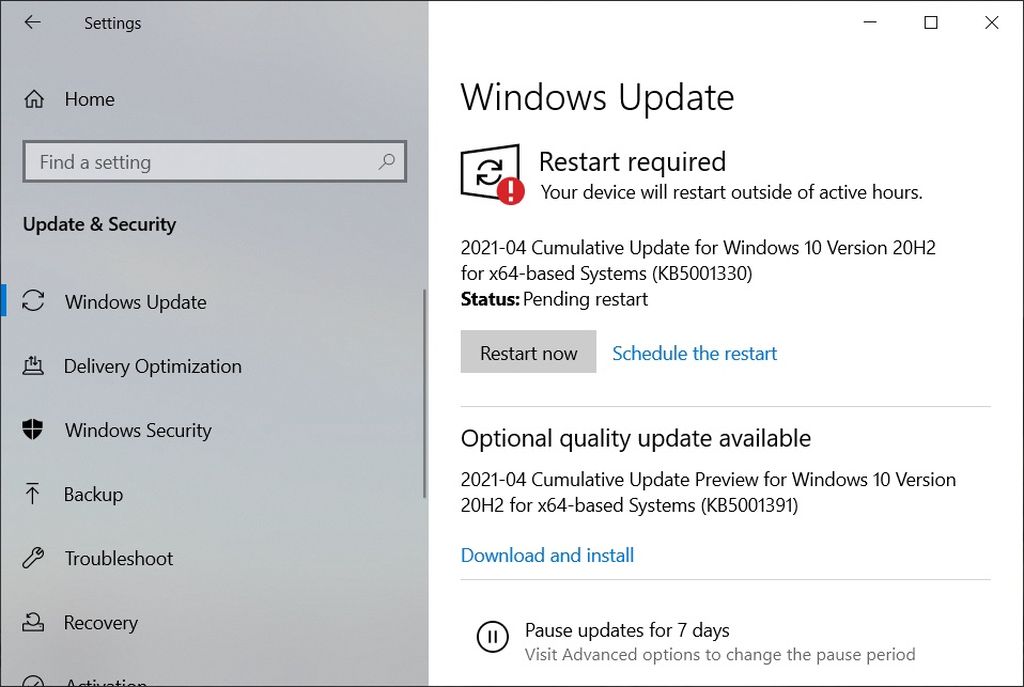Click Optional quality update available heading
This screenshot has width=1024, height=687.
click(635, 438)
